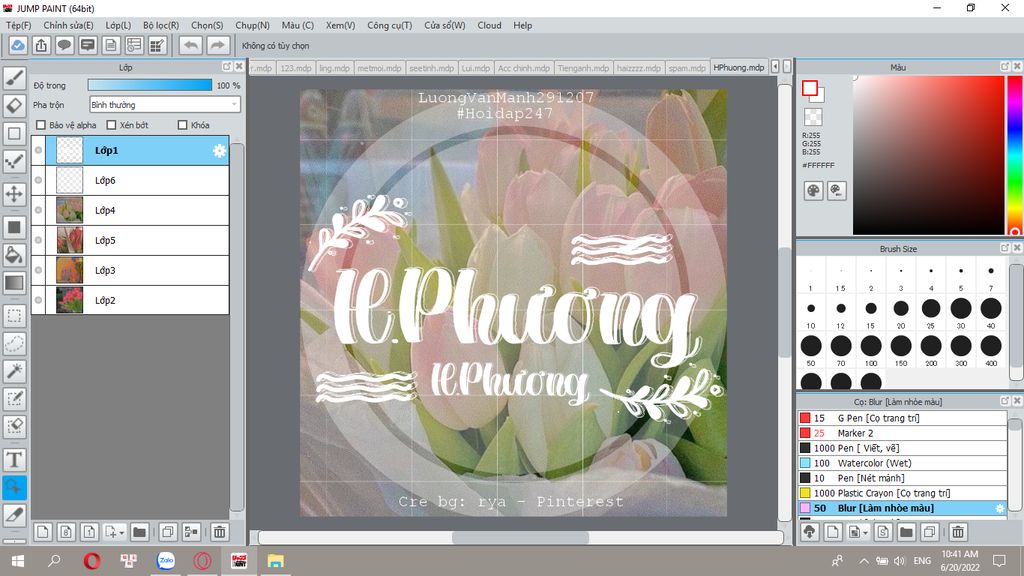Screen dimensions: 1024x576
Task: Toggle visibility of layer Lớp3
Action: pos(39,270)
